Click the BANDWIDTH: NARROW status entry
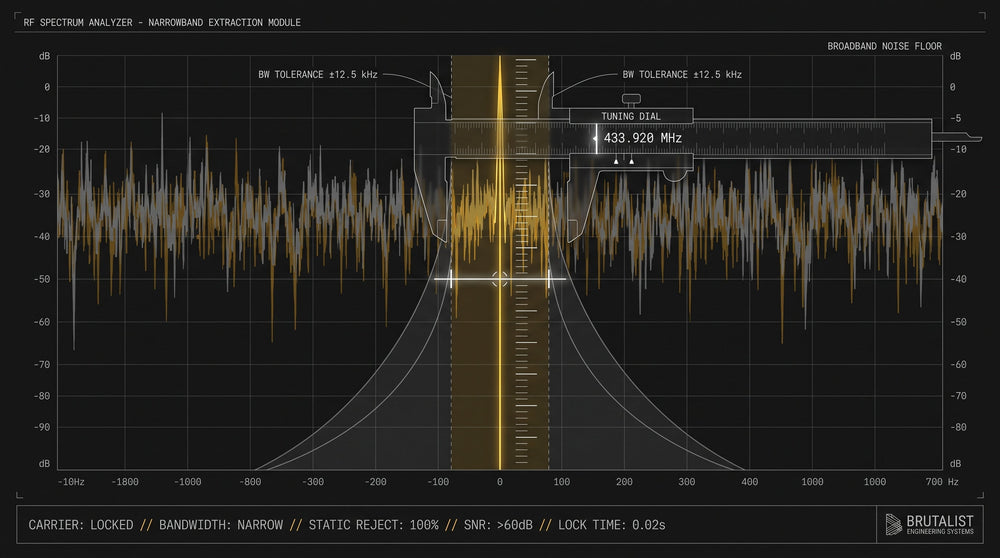 [x=221, y=525]
